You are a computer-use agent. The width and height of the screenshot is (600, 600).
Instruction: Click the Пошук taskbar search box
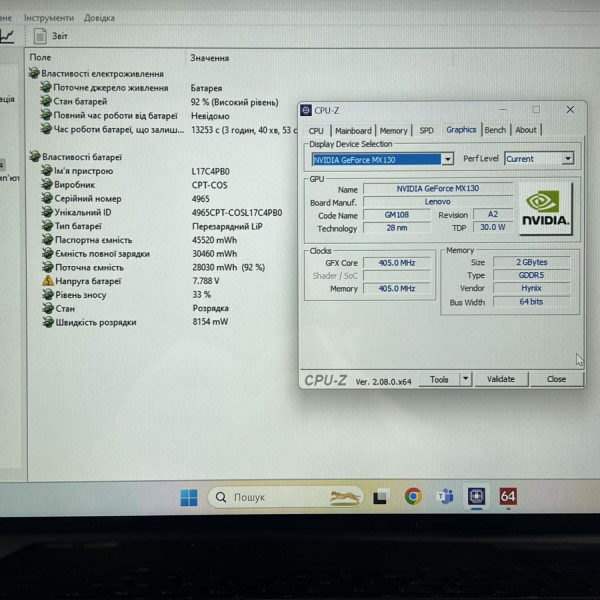[x=285, y=497]
